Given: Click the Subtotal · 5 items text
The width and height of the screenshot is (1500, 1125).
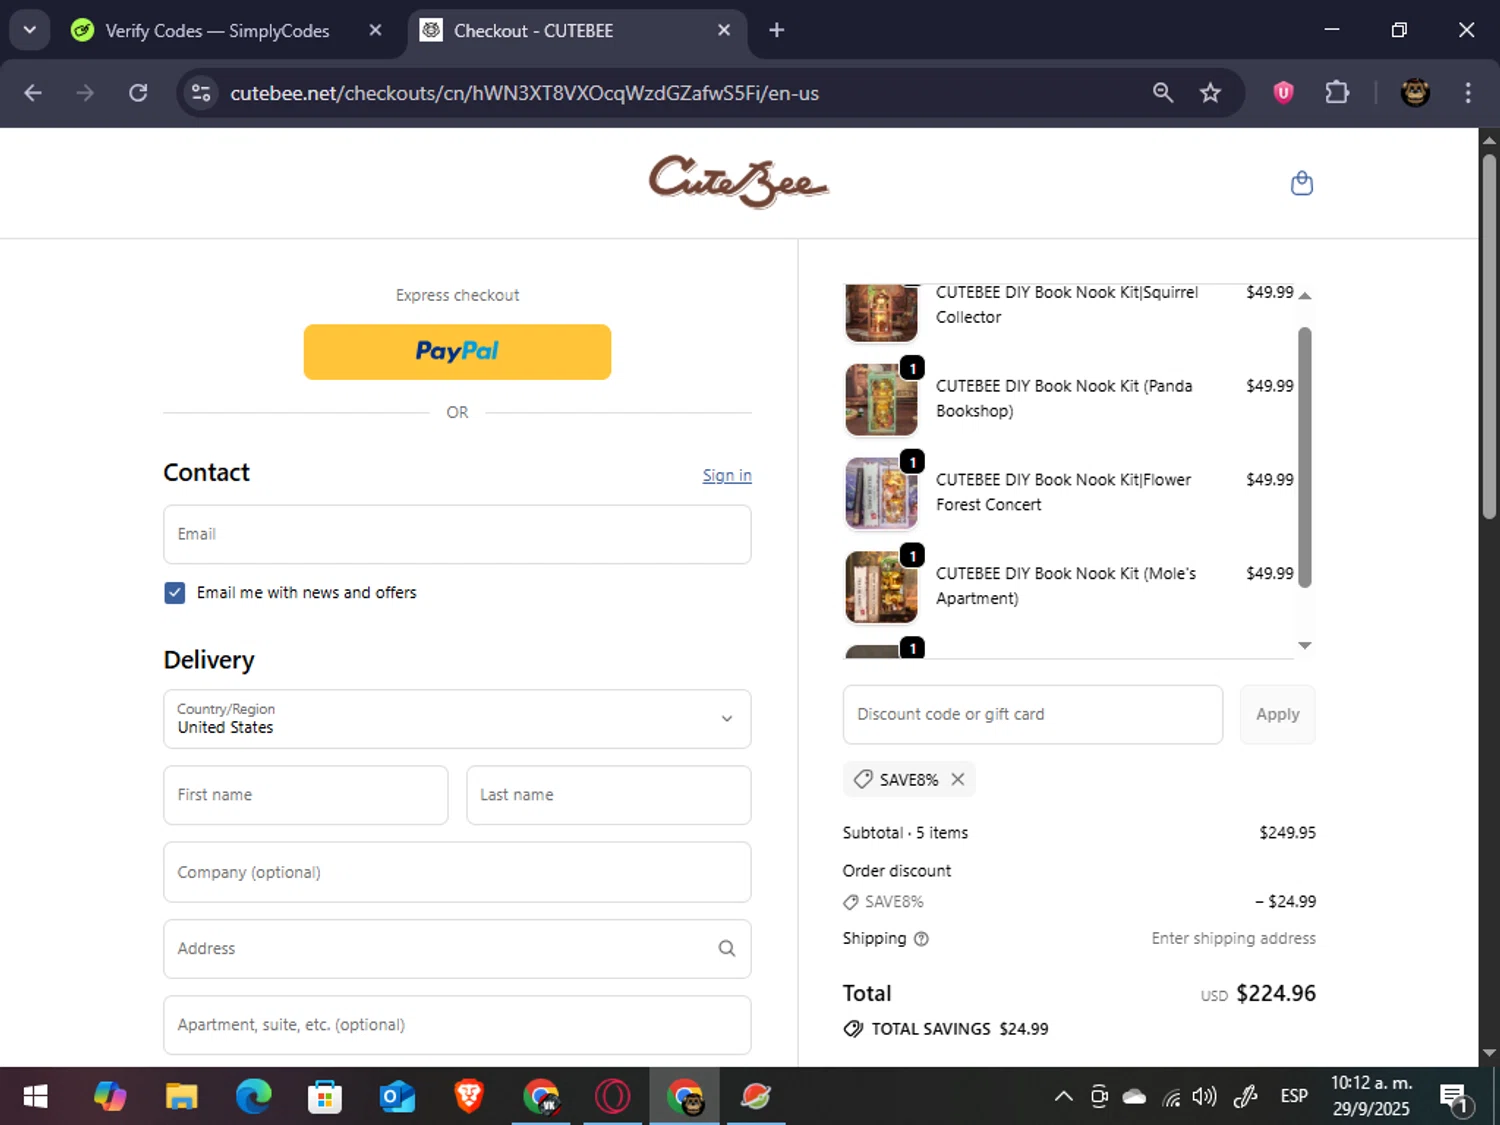Looking at the screenshot, I should click(x=905, y=833).
